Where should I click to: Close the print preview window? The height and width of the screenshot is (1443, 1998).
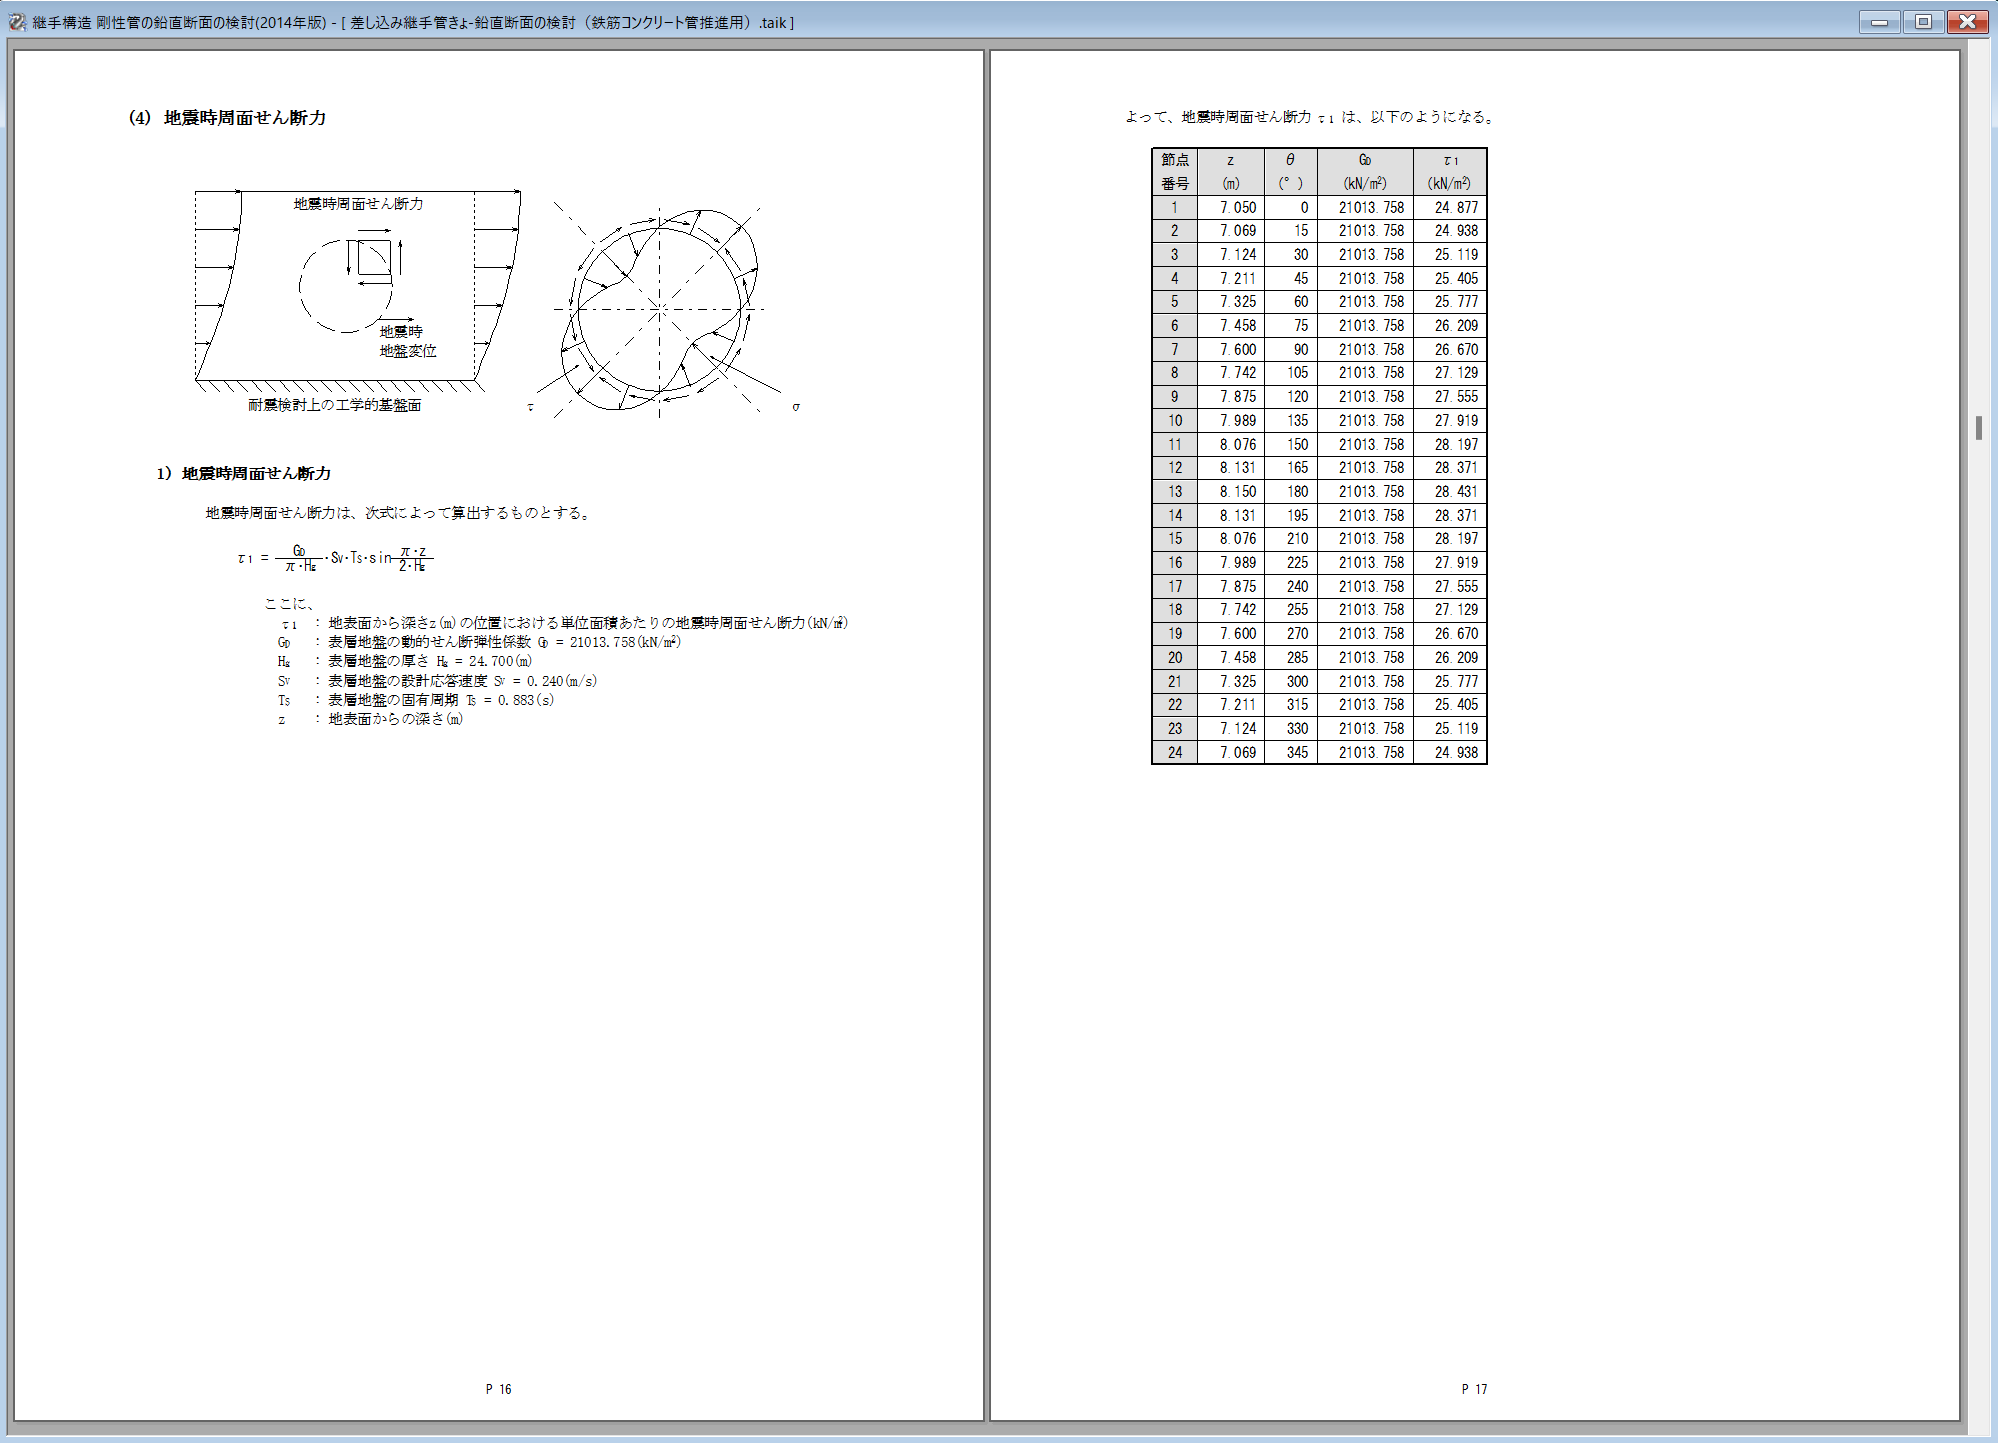tap(1967, 22)
